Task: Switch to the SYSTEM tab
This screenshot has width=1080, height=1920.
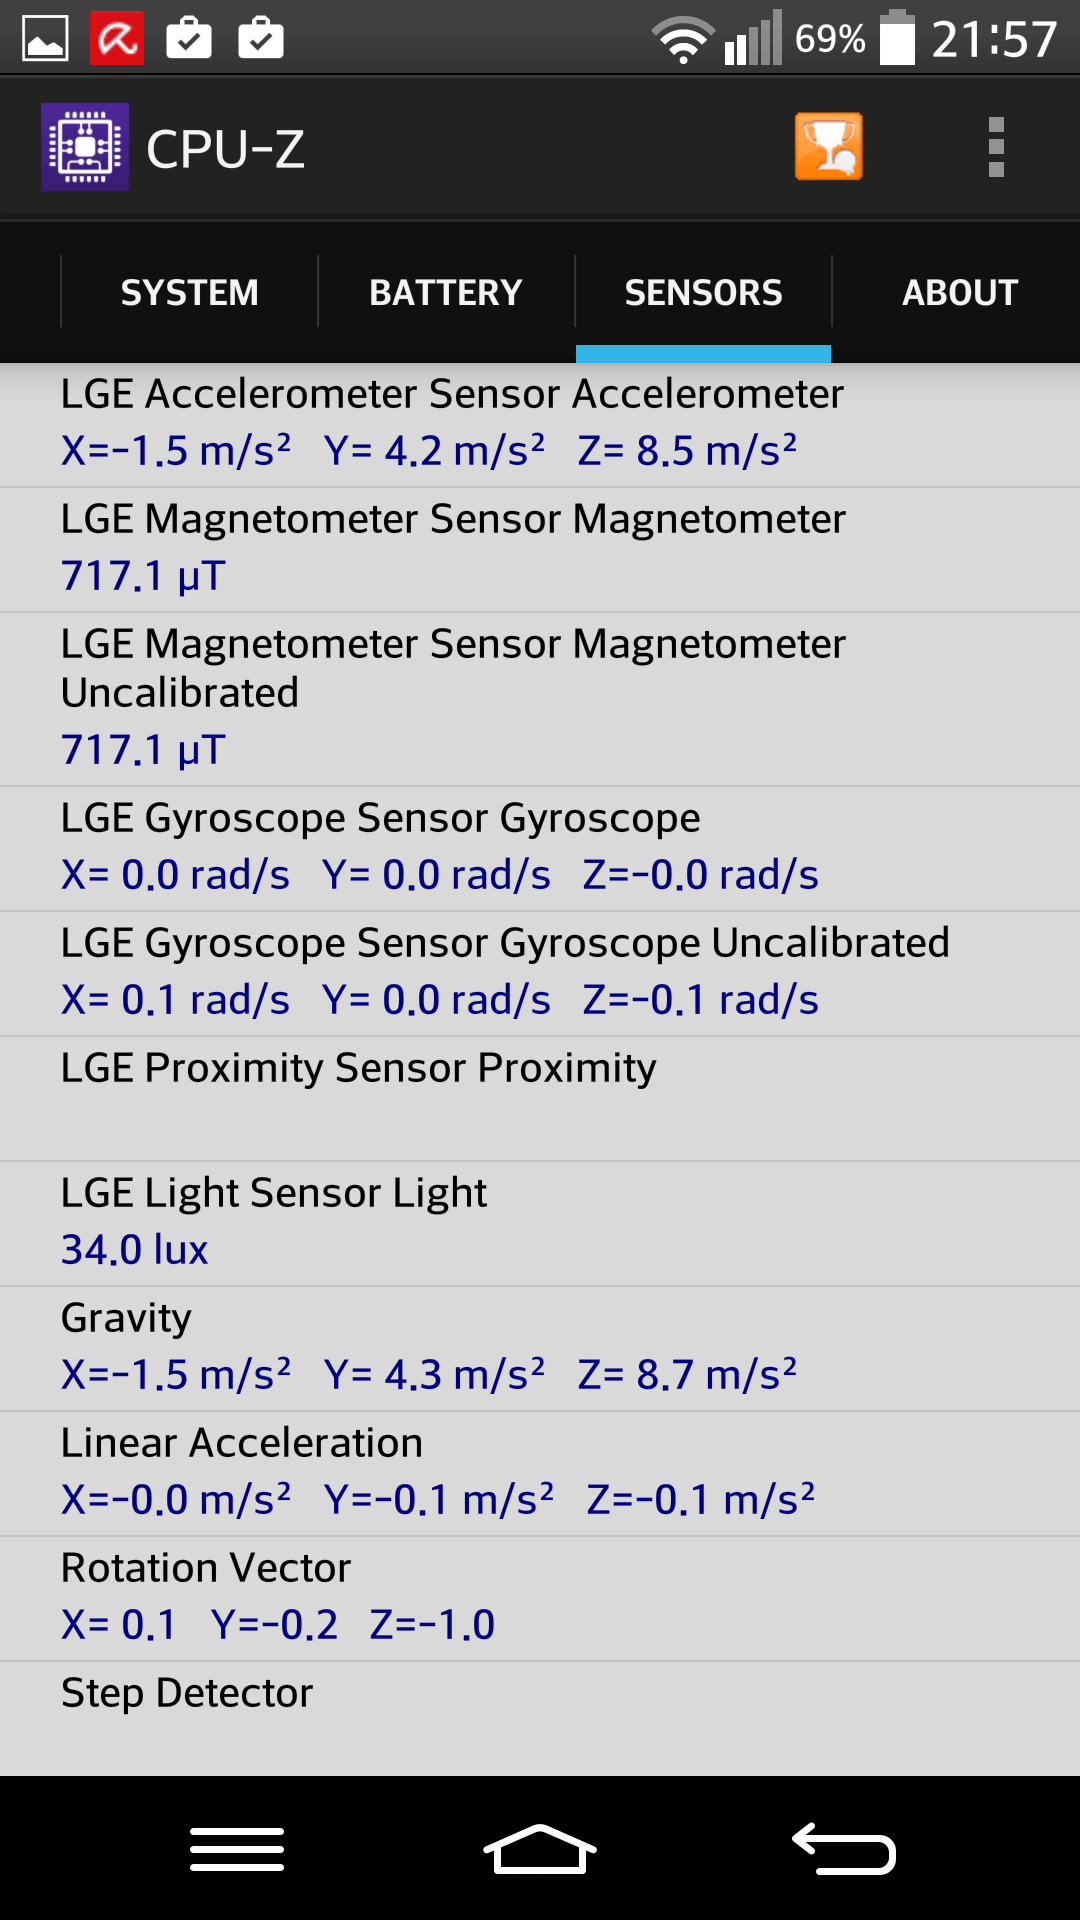Action: (x=189, y=292)
